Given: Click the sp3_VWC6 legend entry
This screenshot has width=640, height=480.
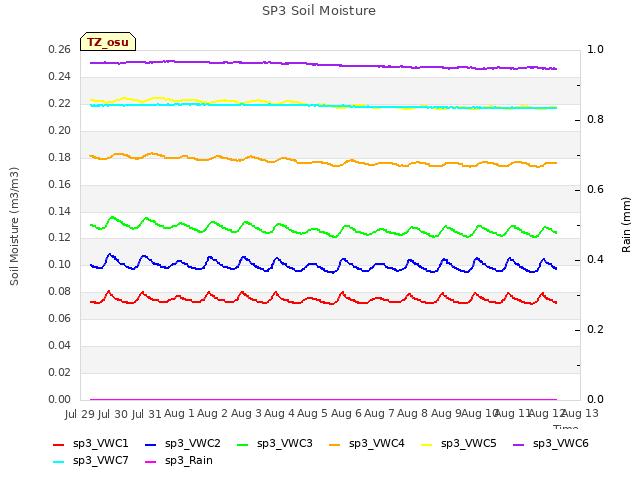Looking at the screenshot, I should click(551, 444).
